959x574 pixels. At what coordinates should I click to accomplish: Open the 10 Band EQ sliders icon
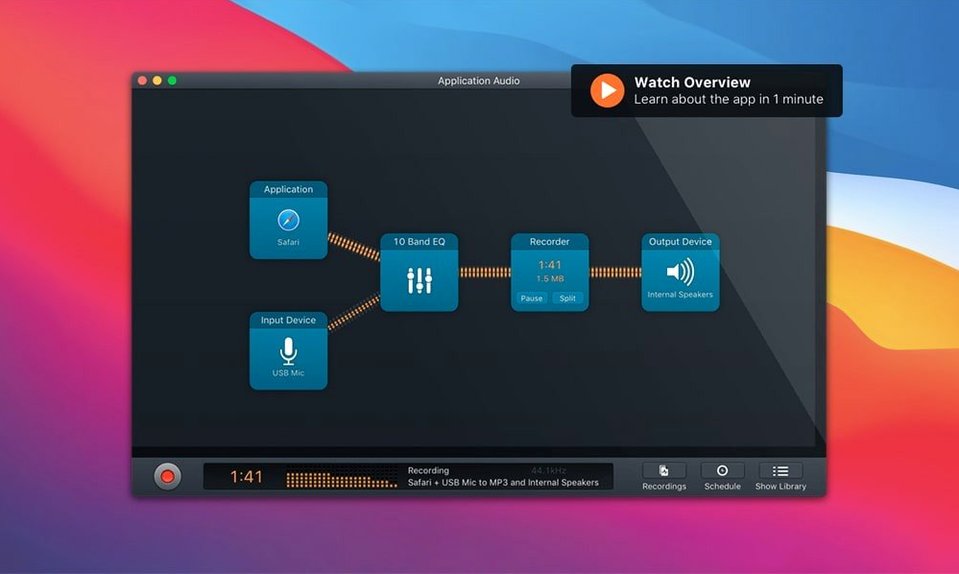(420, 281)
